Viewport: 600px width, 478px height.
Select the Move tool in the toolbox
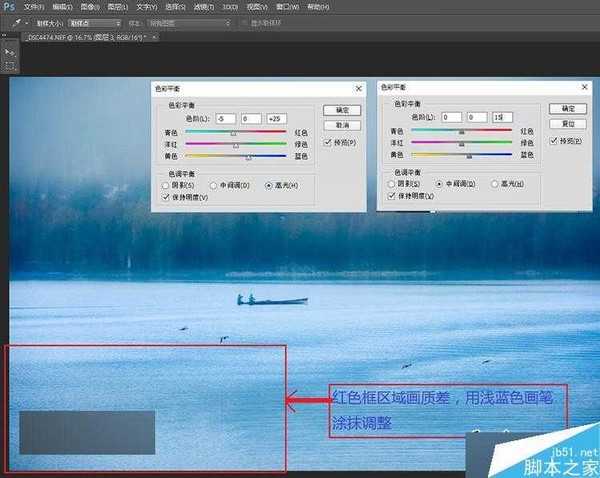[x=10, y=52]
